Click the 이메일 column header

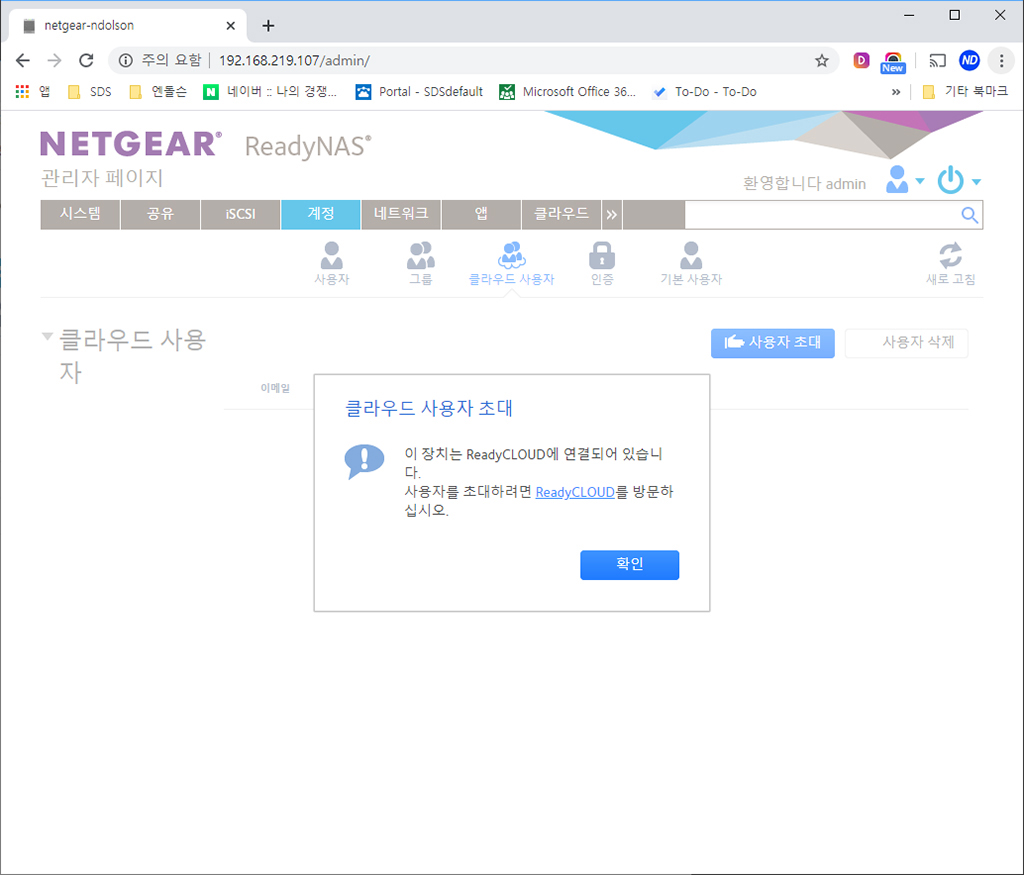tap(275, 388)
